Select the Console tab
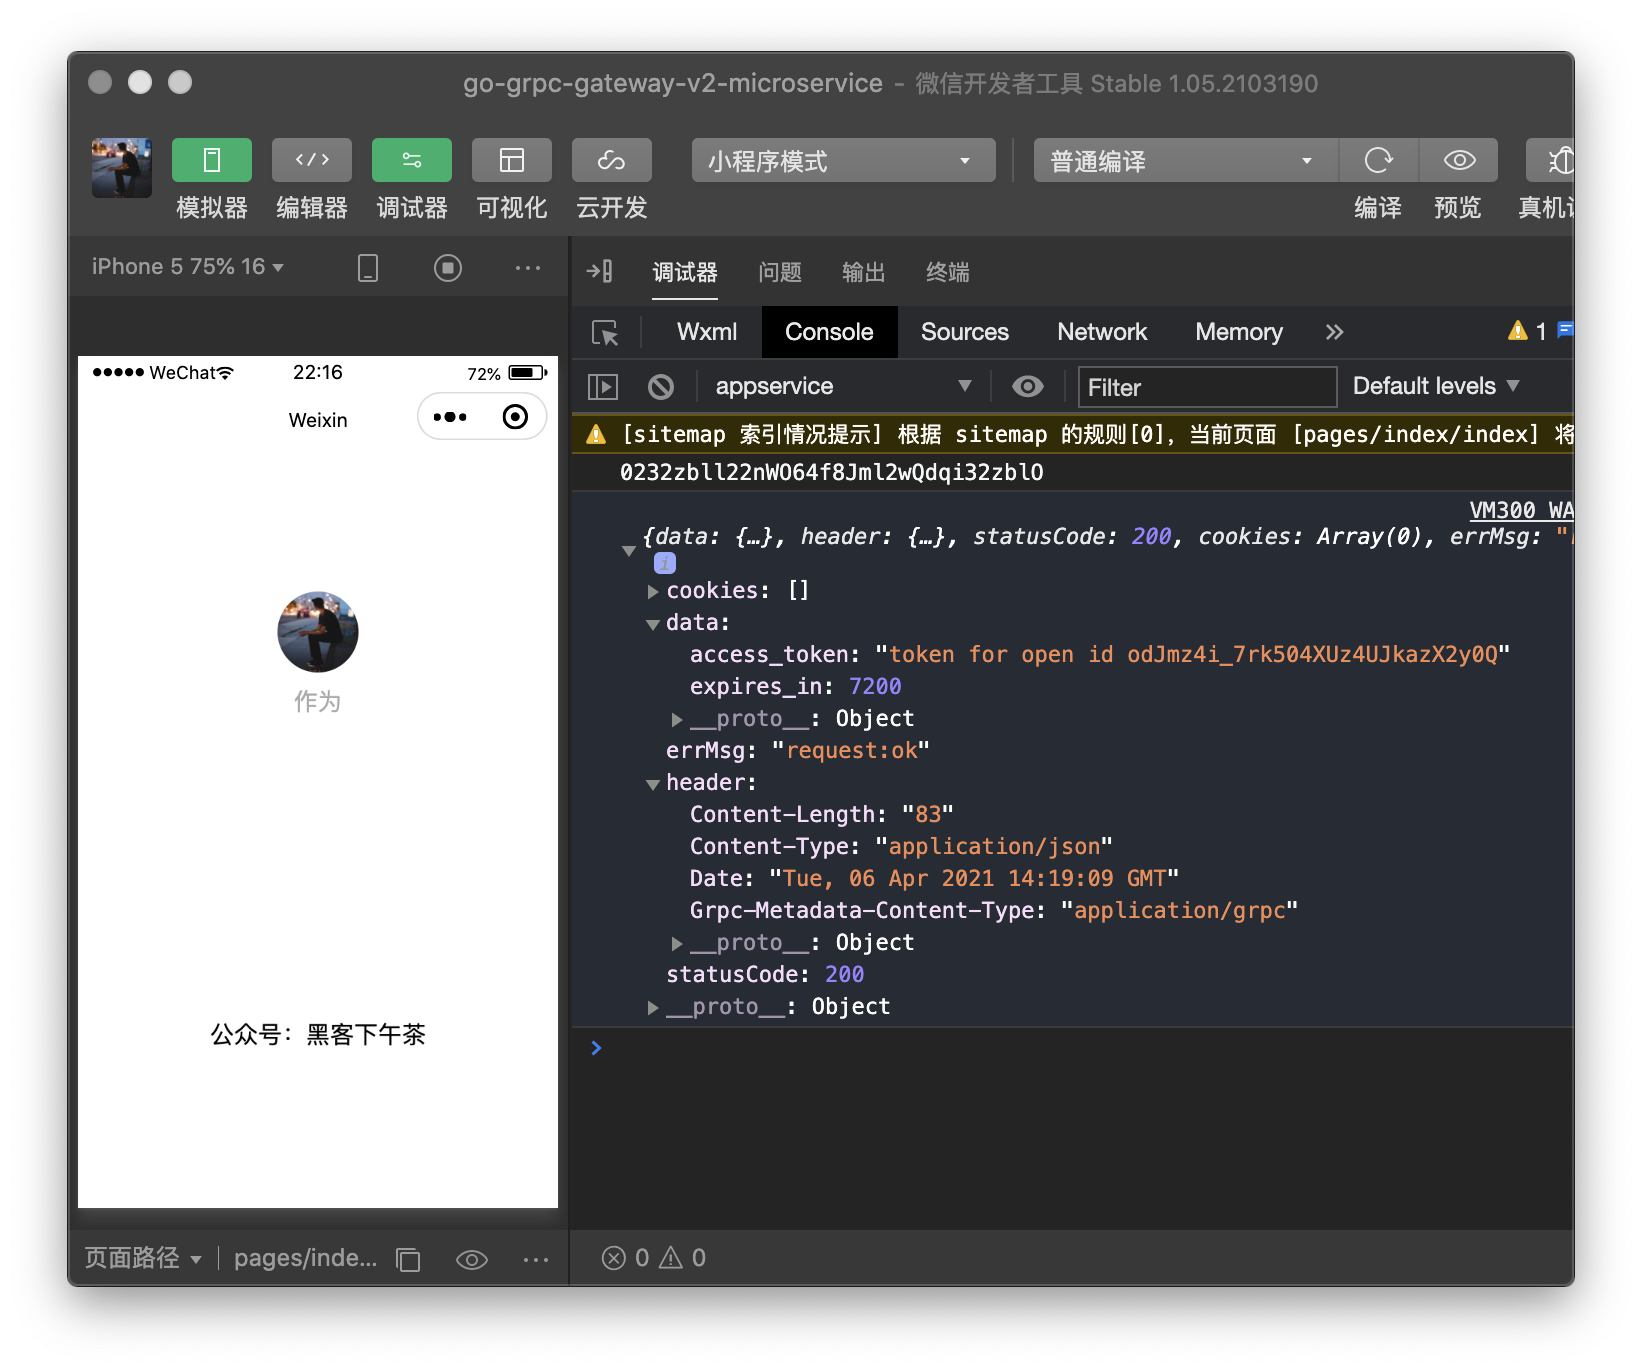The image size is (1642, 1370). tap(829, 332)
